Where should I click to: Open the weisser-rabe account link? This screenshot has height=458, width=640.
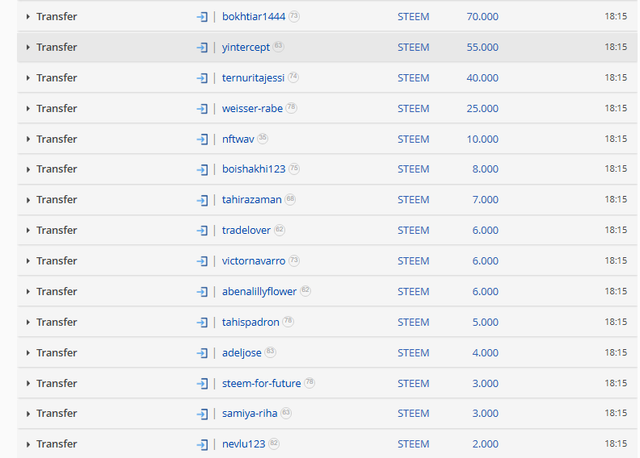[x=252, y=109]
